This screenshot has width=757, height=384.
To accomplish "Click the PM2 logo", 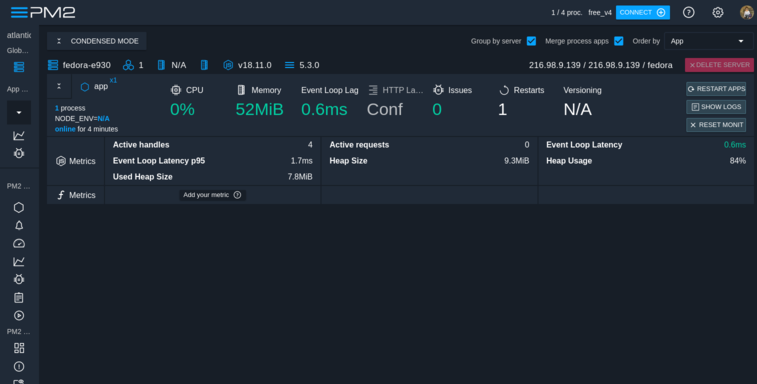I will (x=53, y=12).
